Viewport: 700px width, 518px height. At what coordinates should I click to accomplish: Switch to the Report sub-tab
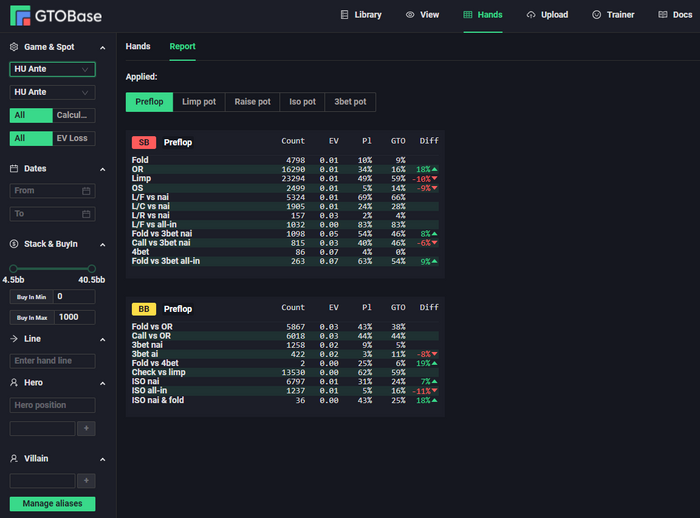tap(182, 46)
